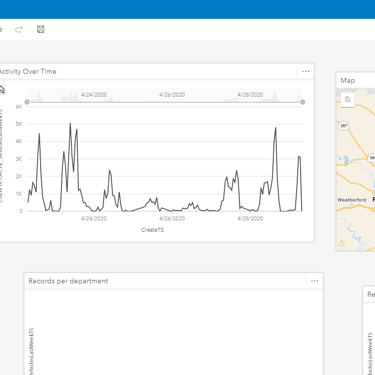375x375 pixels.
Task: Click the Weatherford label on the map
Action: 352,200
